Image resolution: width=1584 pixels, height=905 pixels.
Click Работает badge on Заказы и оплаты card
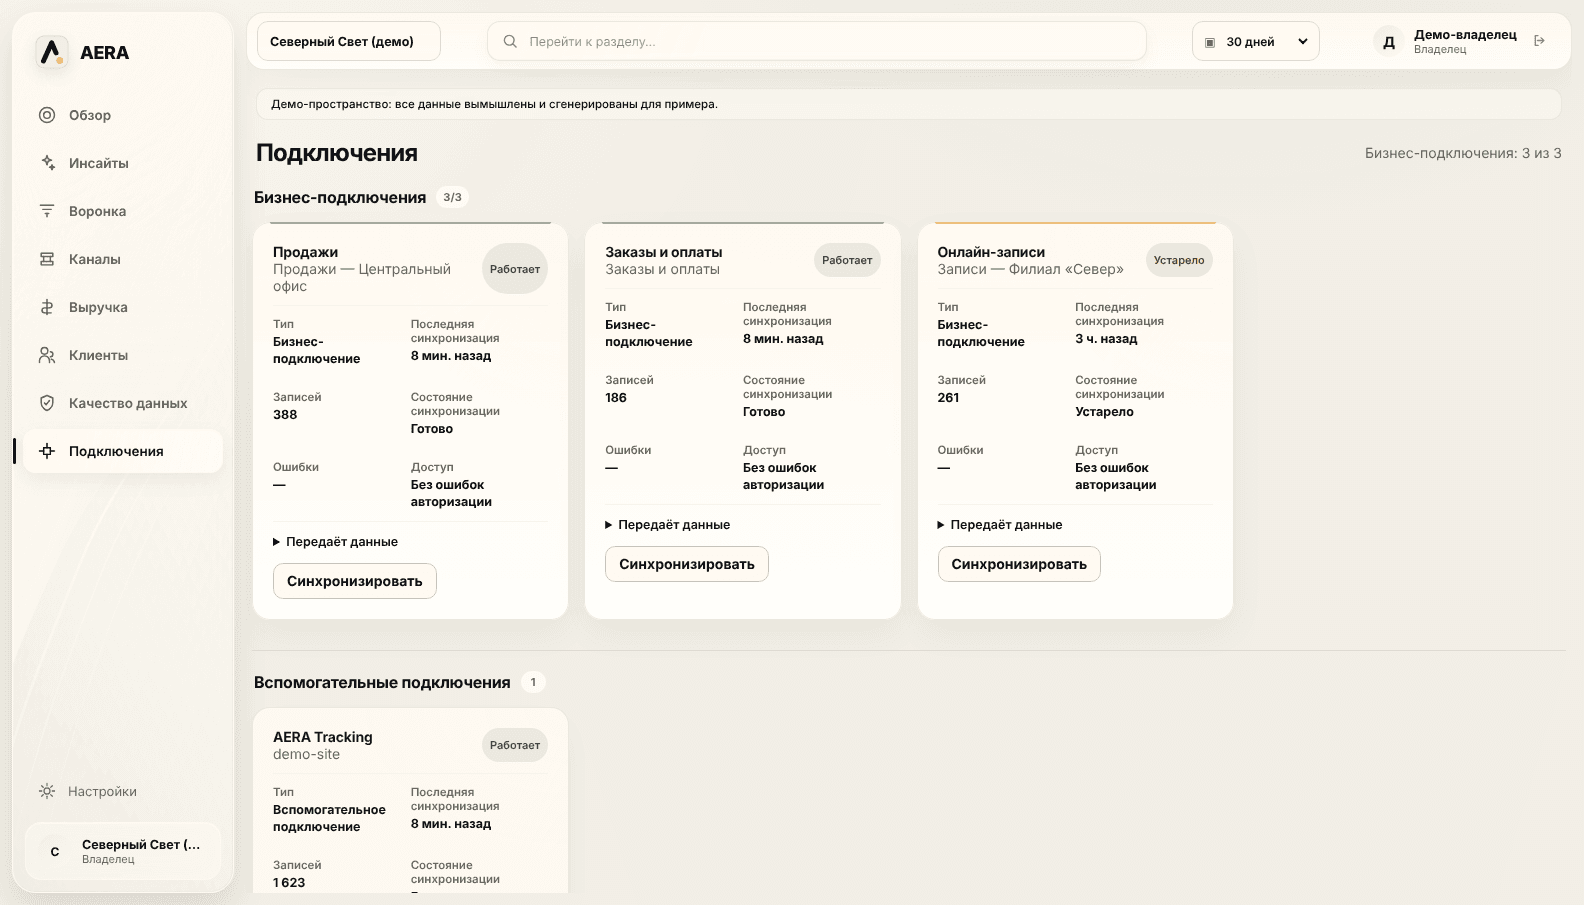(x=847, y=260)
